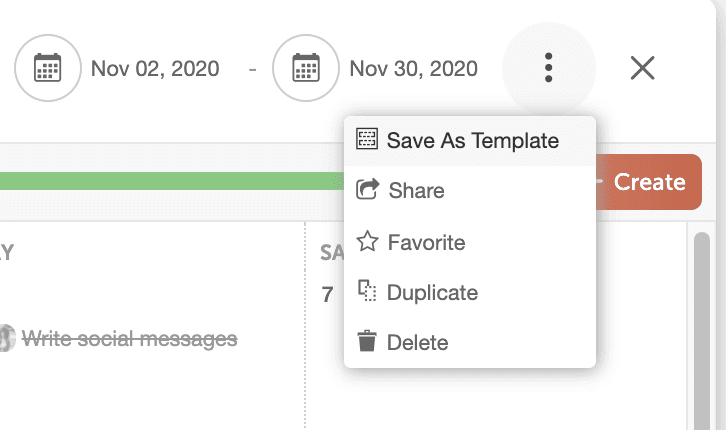Click the Delete trash can icon
The height and width of the screenshot is (430, 726).
(x=368, y=342)
